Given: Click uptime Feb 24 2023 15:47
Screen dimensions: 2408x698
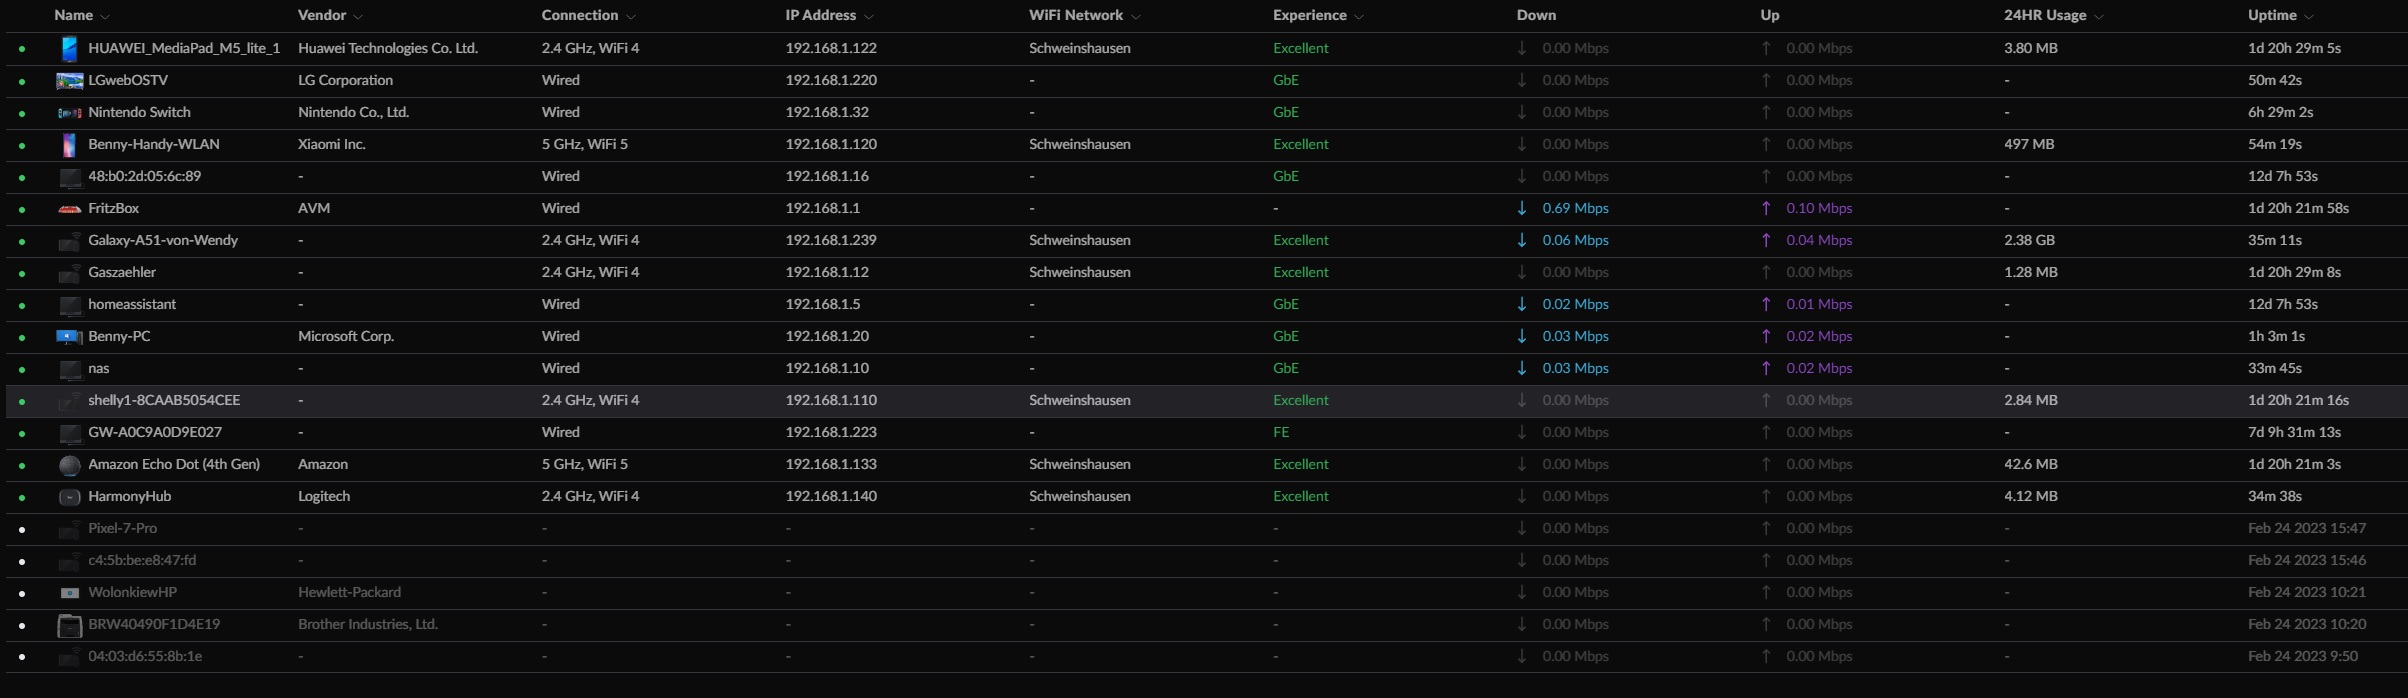Looking at the screenshot, I should [x=2307, y=528].
